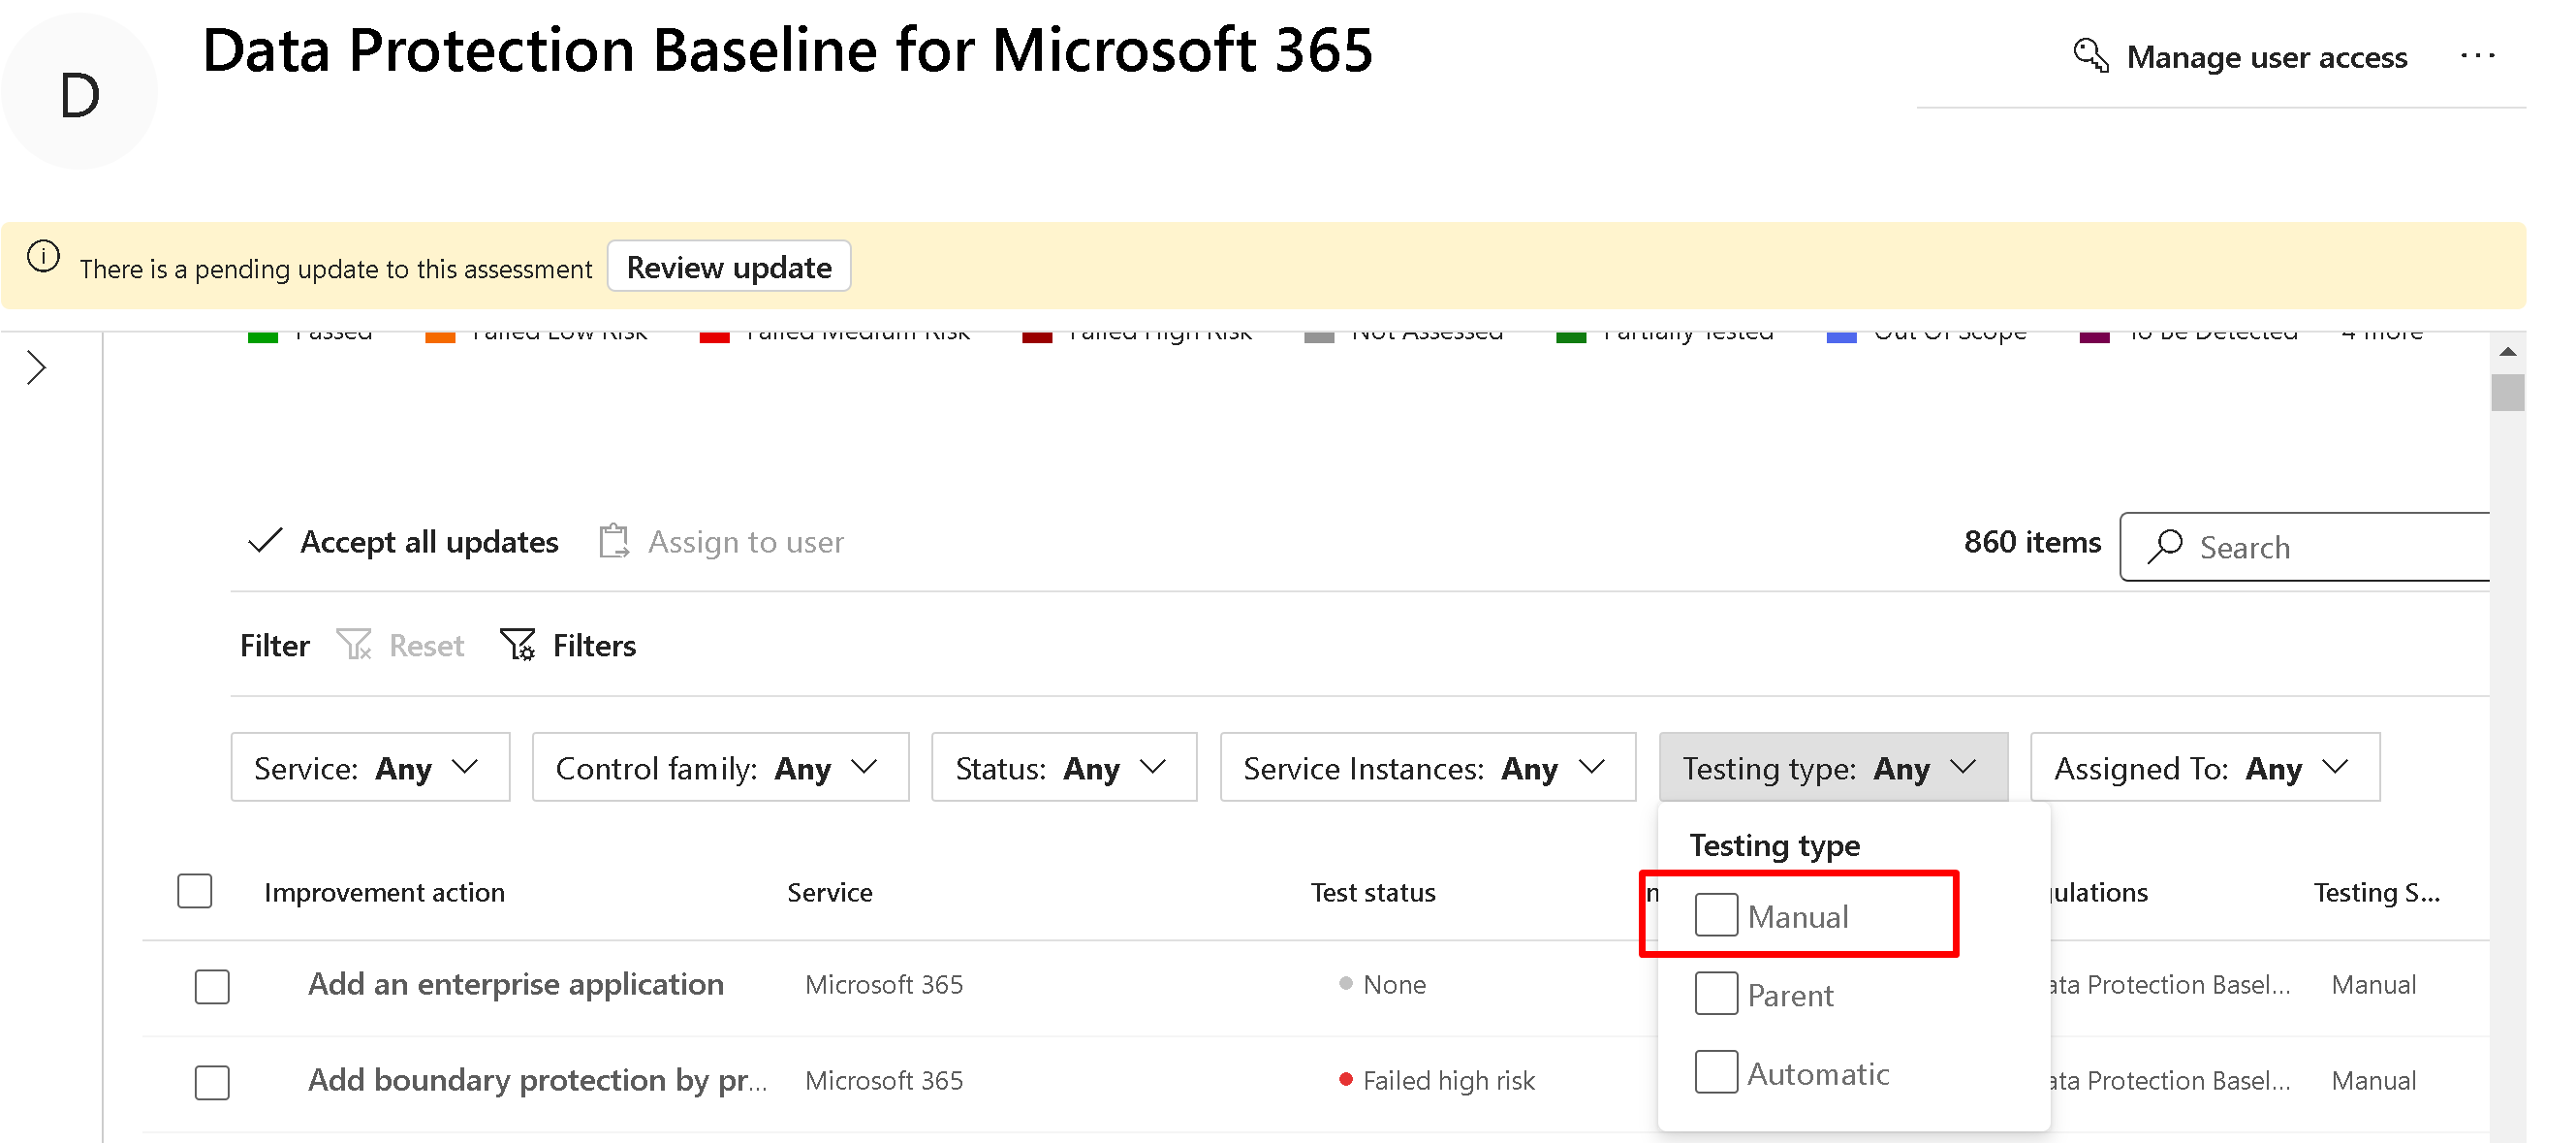This screenshot has height=1143, width=2576.
Task: Expand the Assigned To filter dropdown
Action: [2204, 768]
